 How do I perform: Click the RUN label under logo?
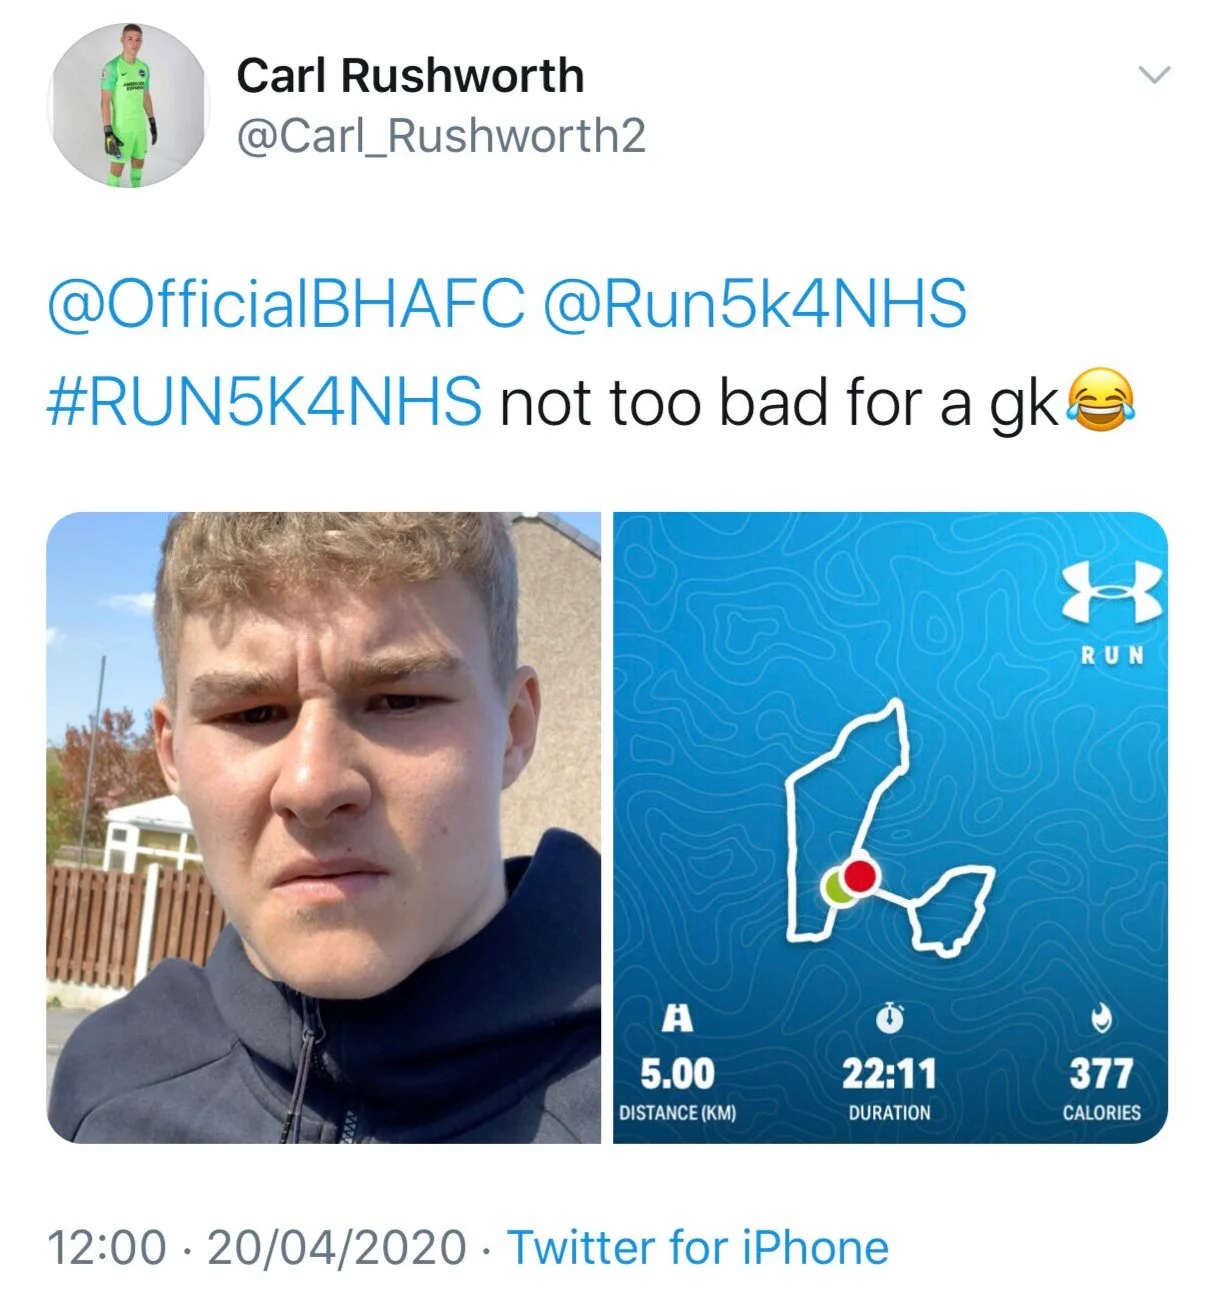click(1113, 656)
